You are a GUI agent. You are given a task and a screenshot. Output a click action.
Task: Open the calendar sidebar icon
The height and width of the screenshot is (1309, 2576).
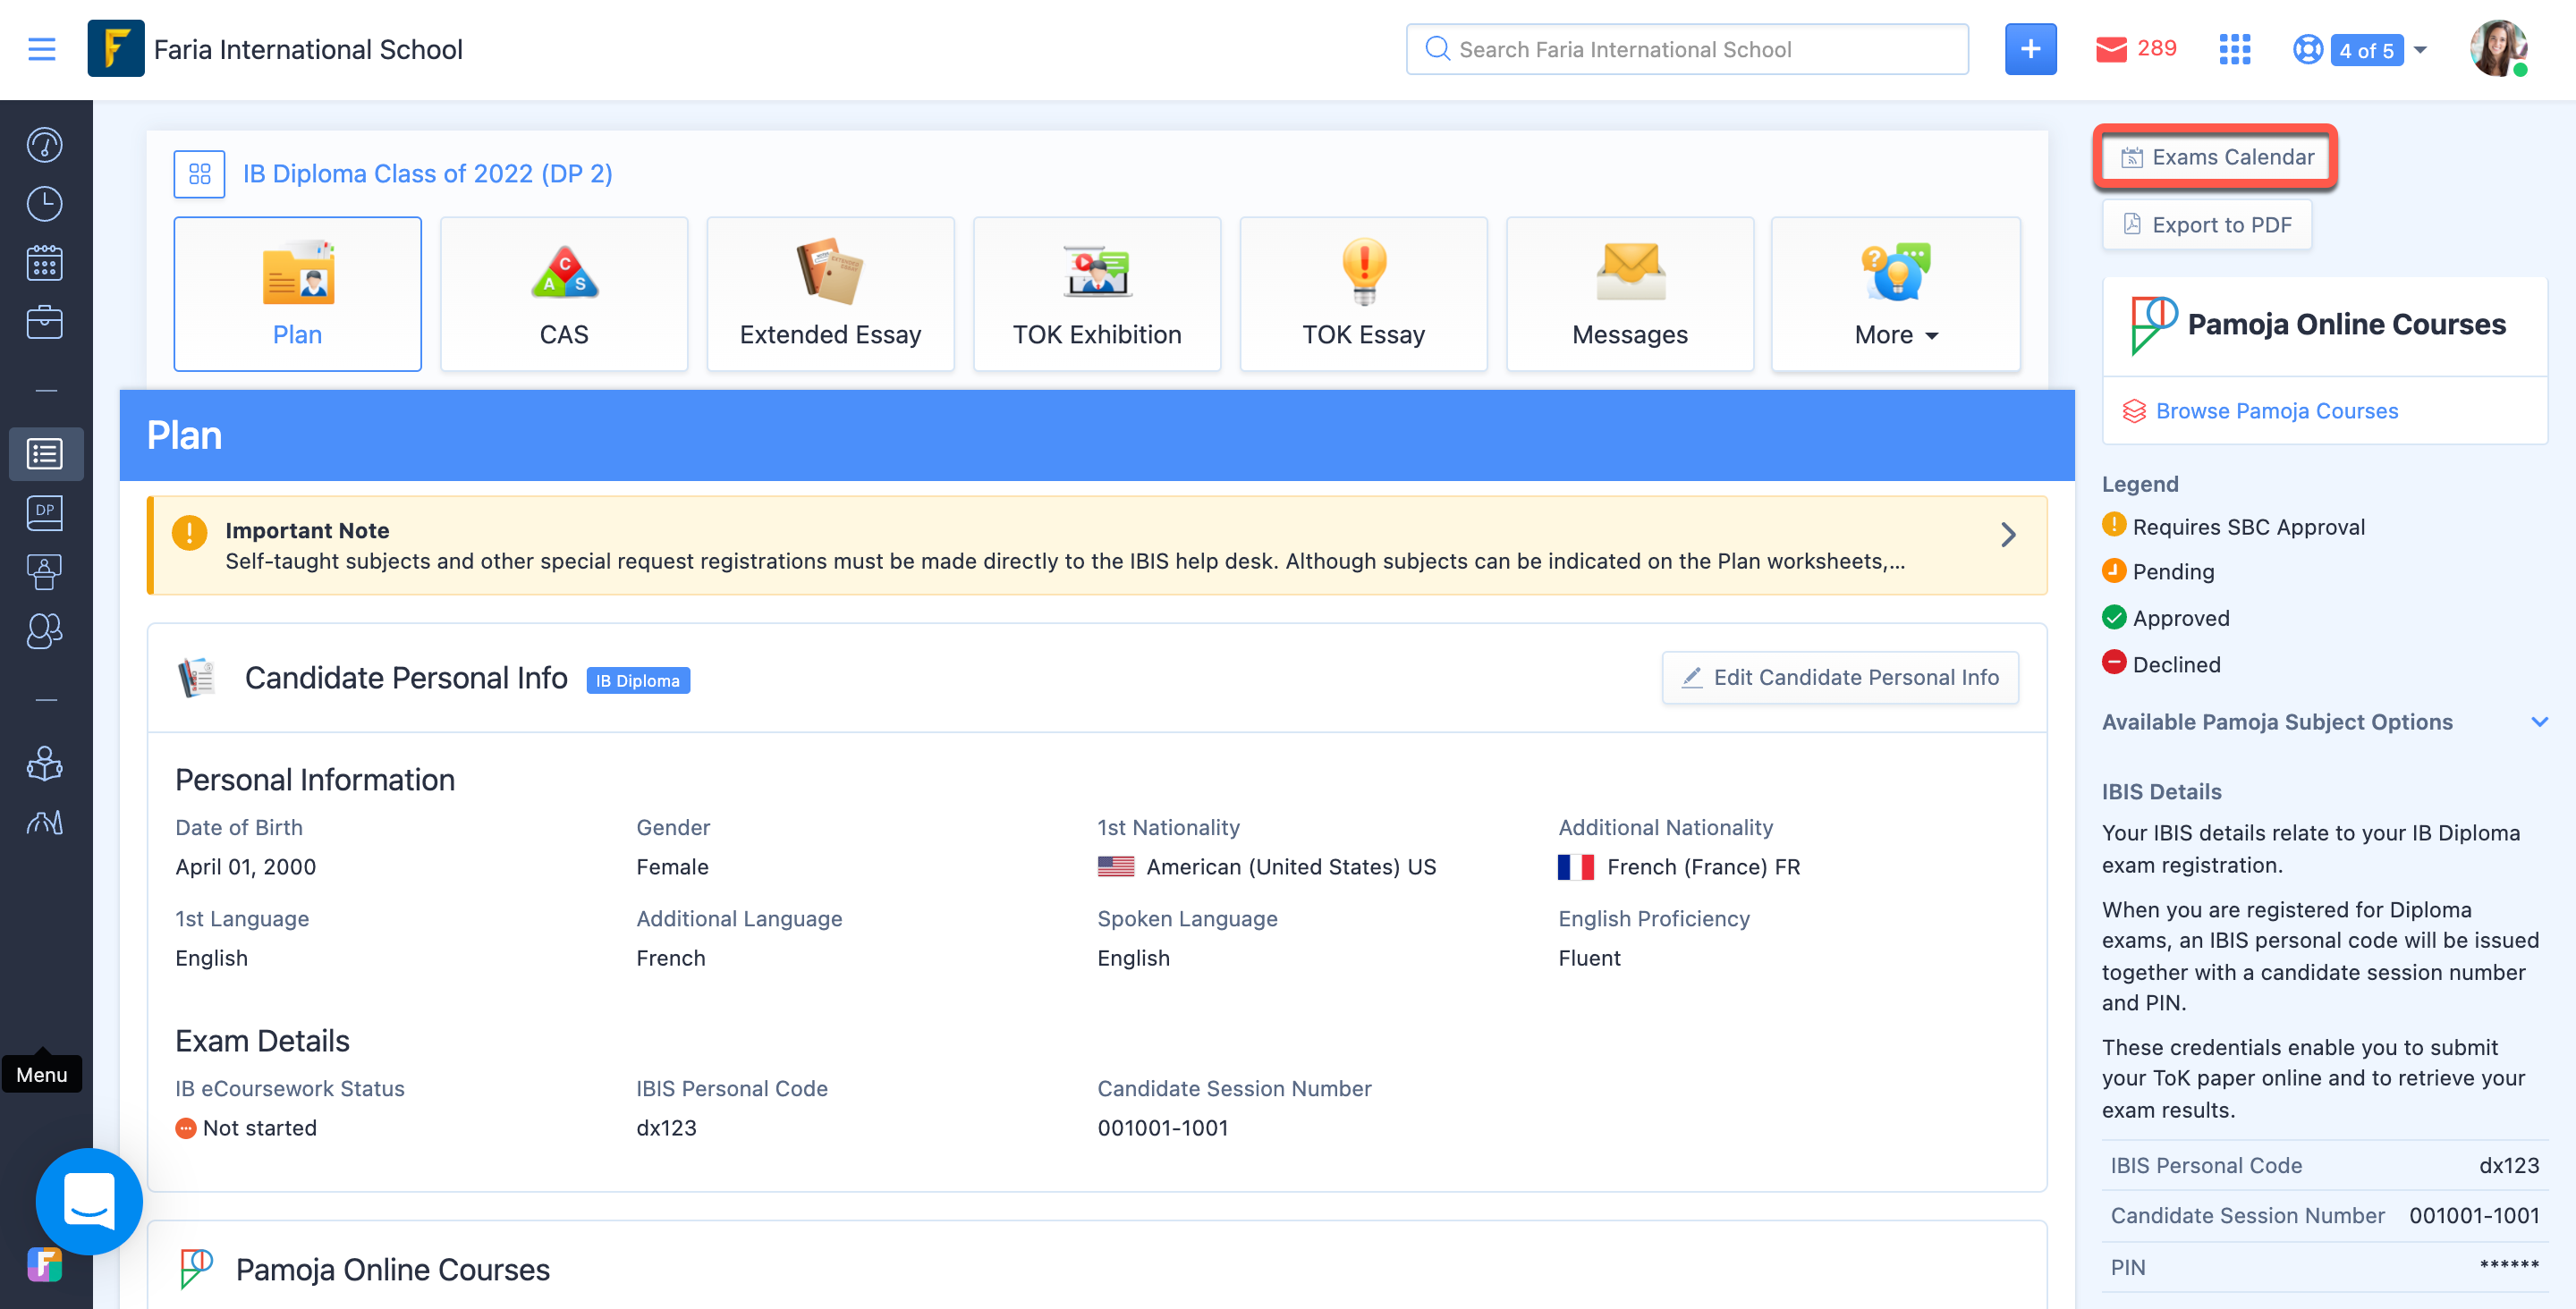coord(44,264)
